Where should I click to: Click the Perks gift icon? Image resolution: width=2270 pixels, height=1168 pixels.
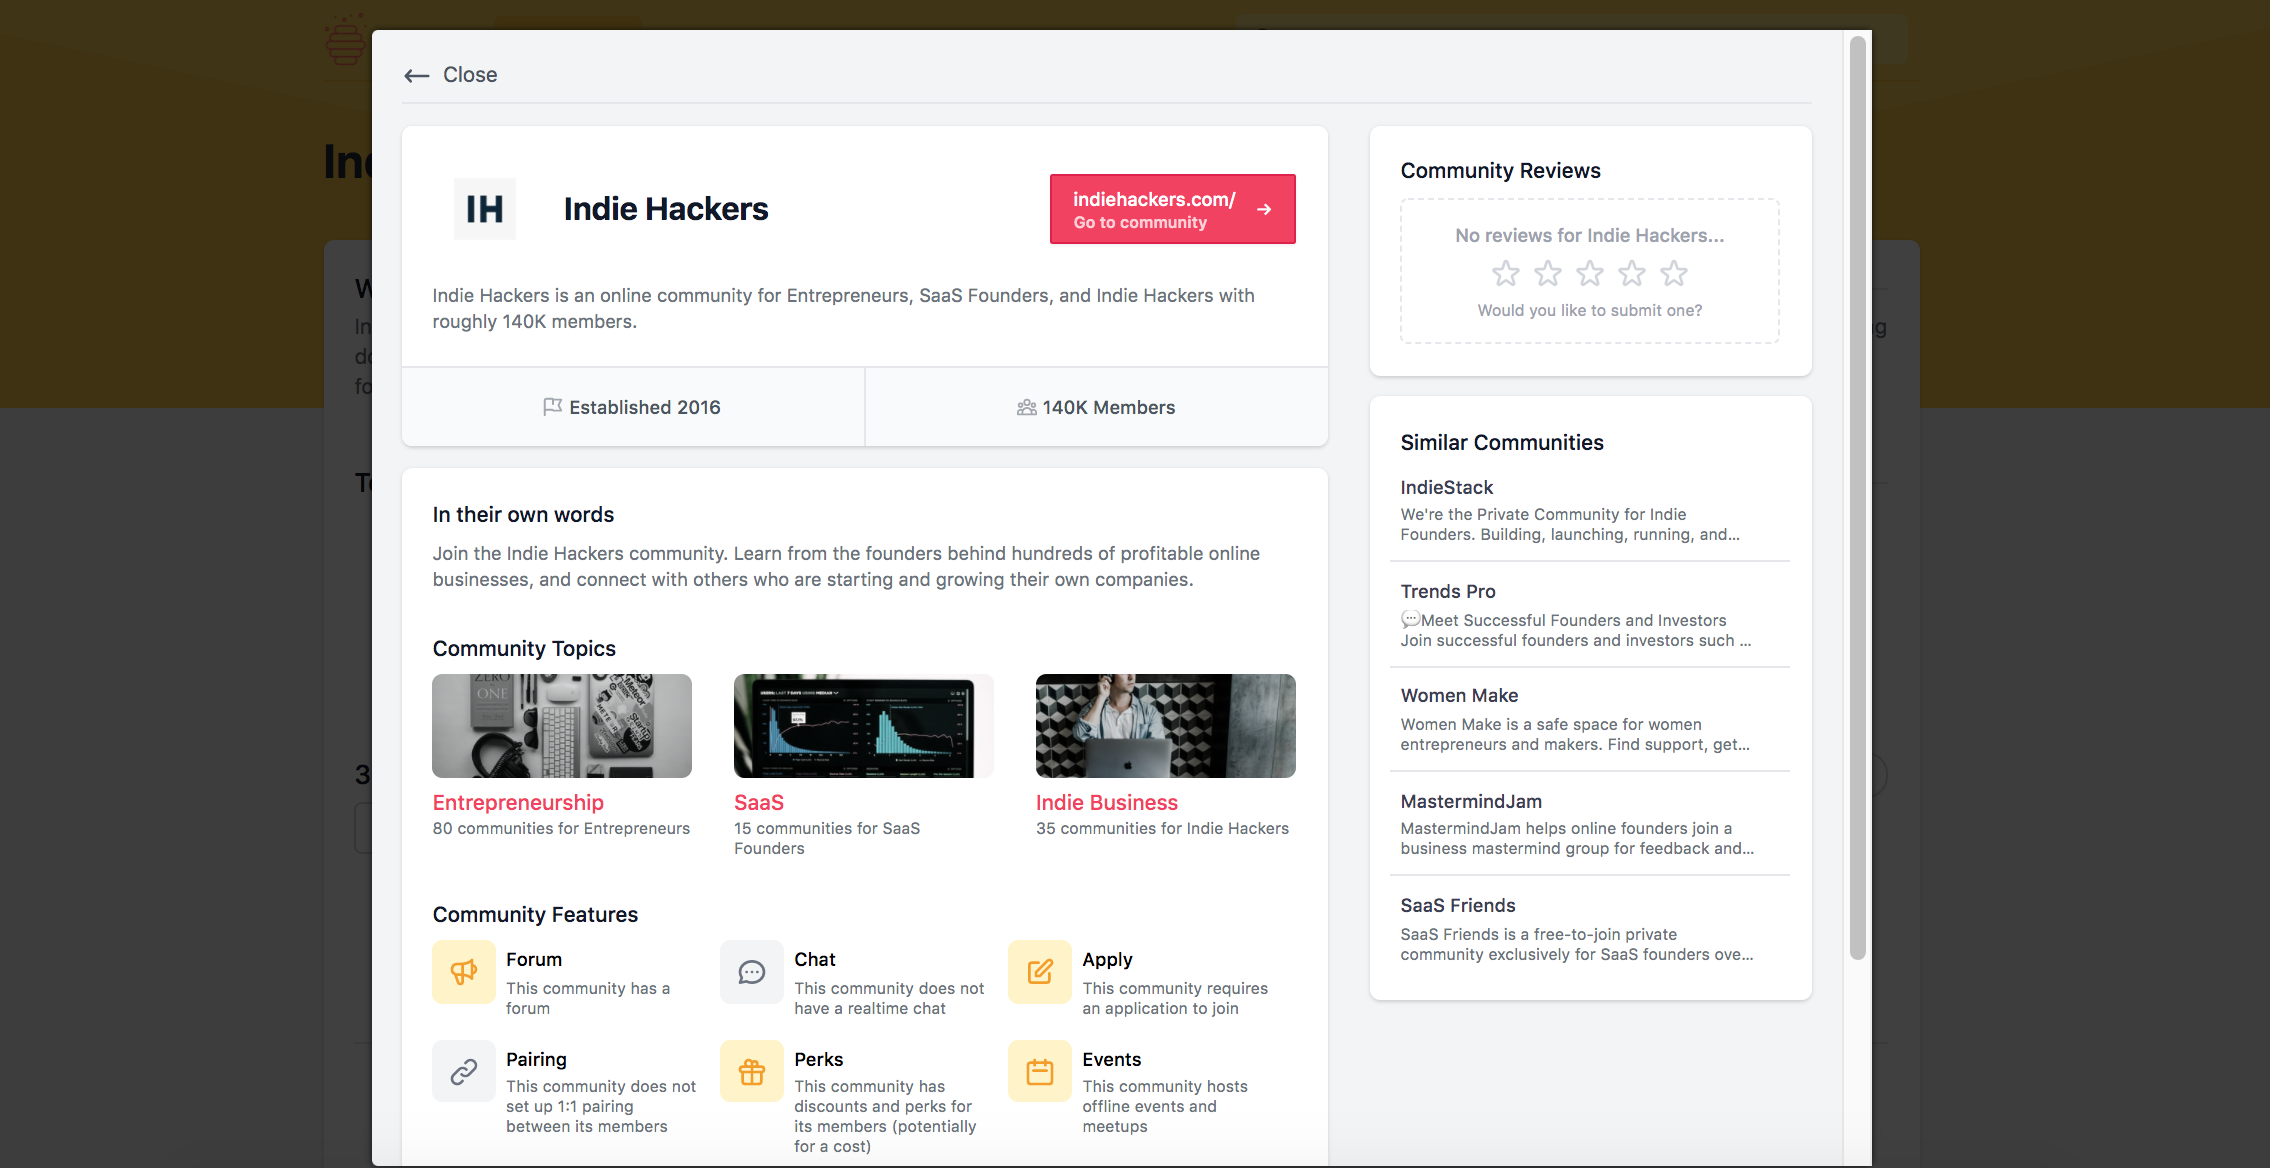click(752, 1072)
